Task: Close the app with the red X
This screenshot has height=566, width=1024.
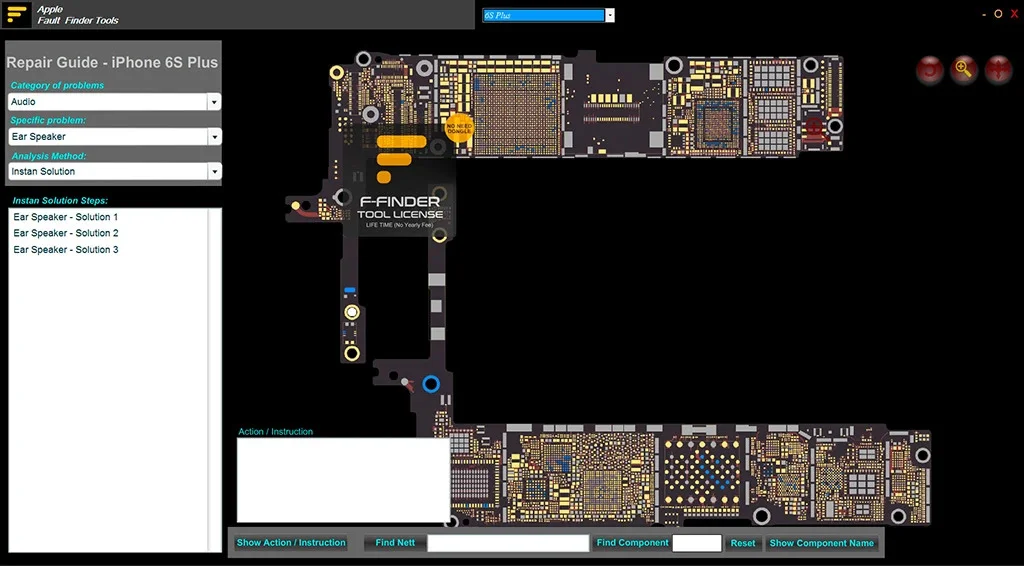Action: 1014,14
